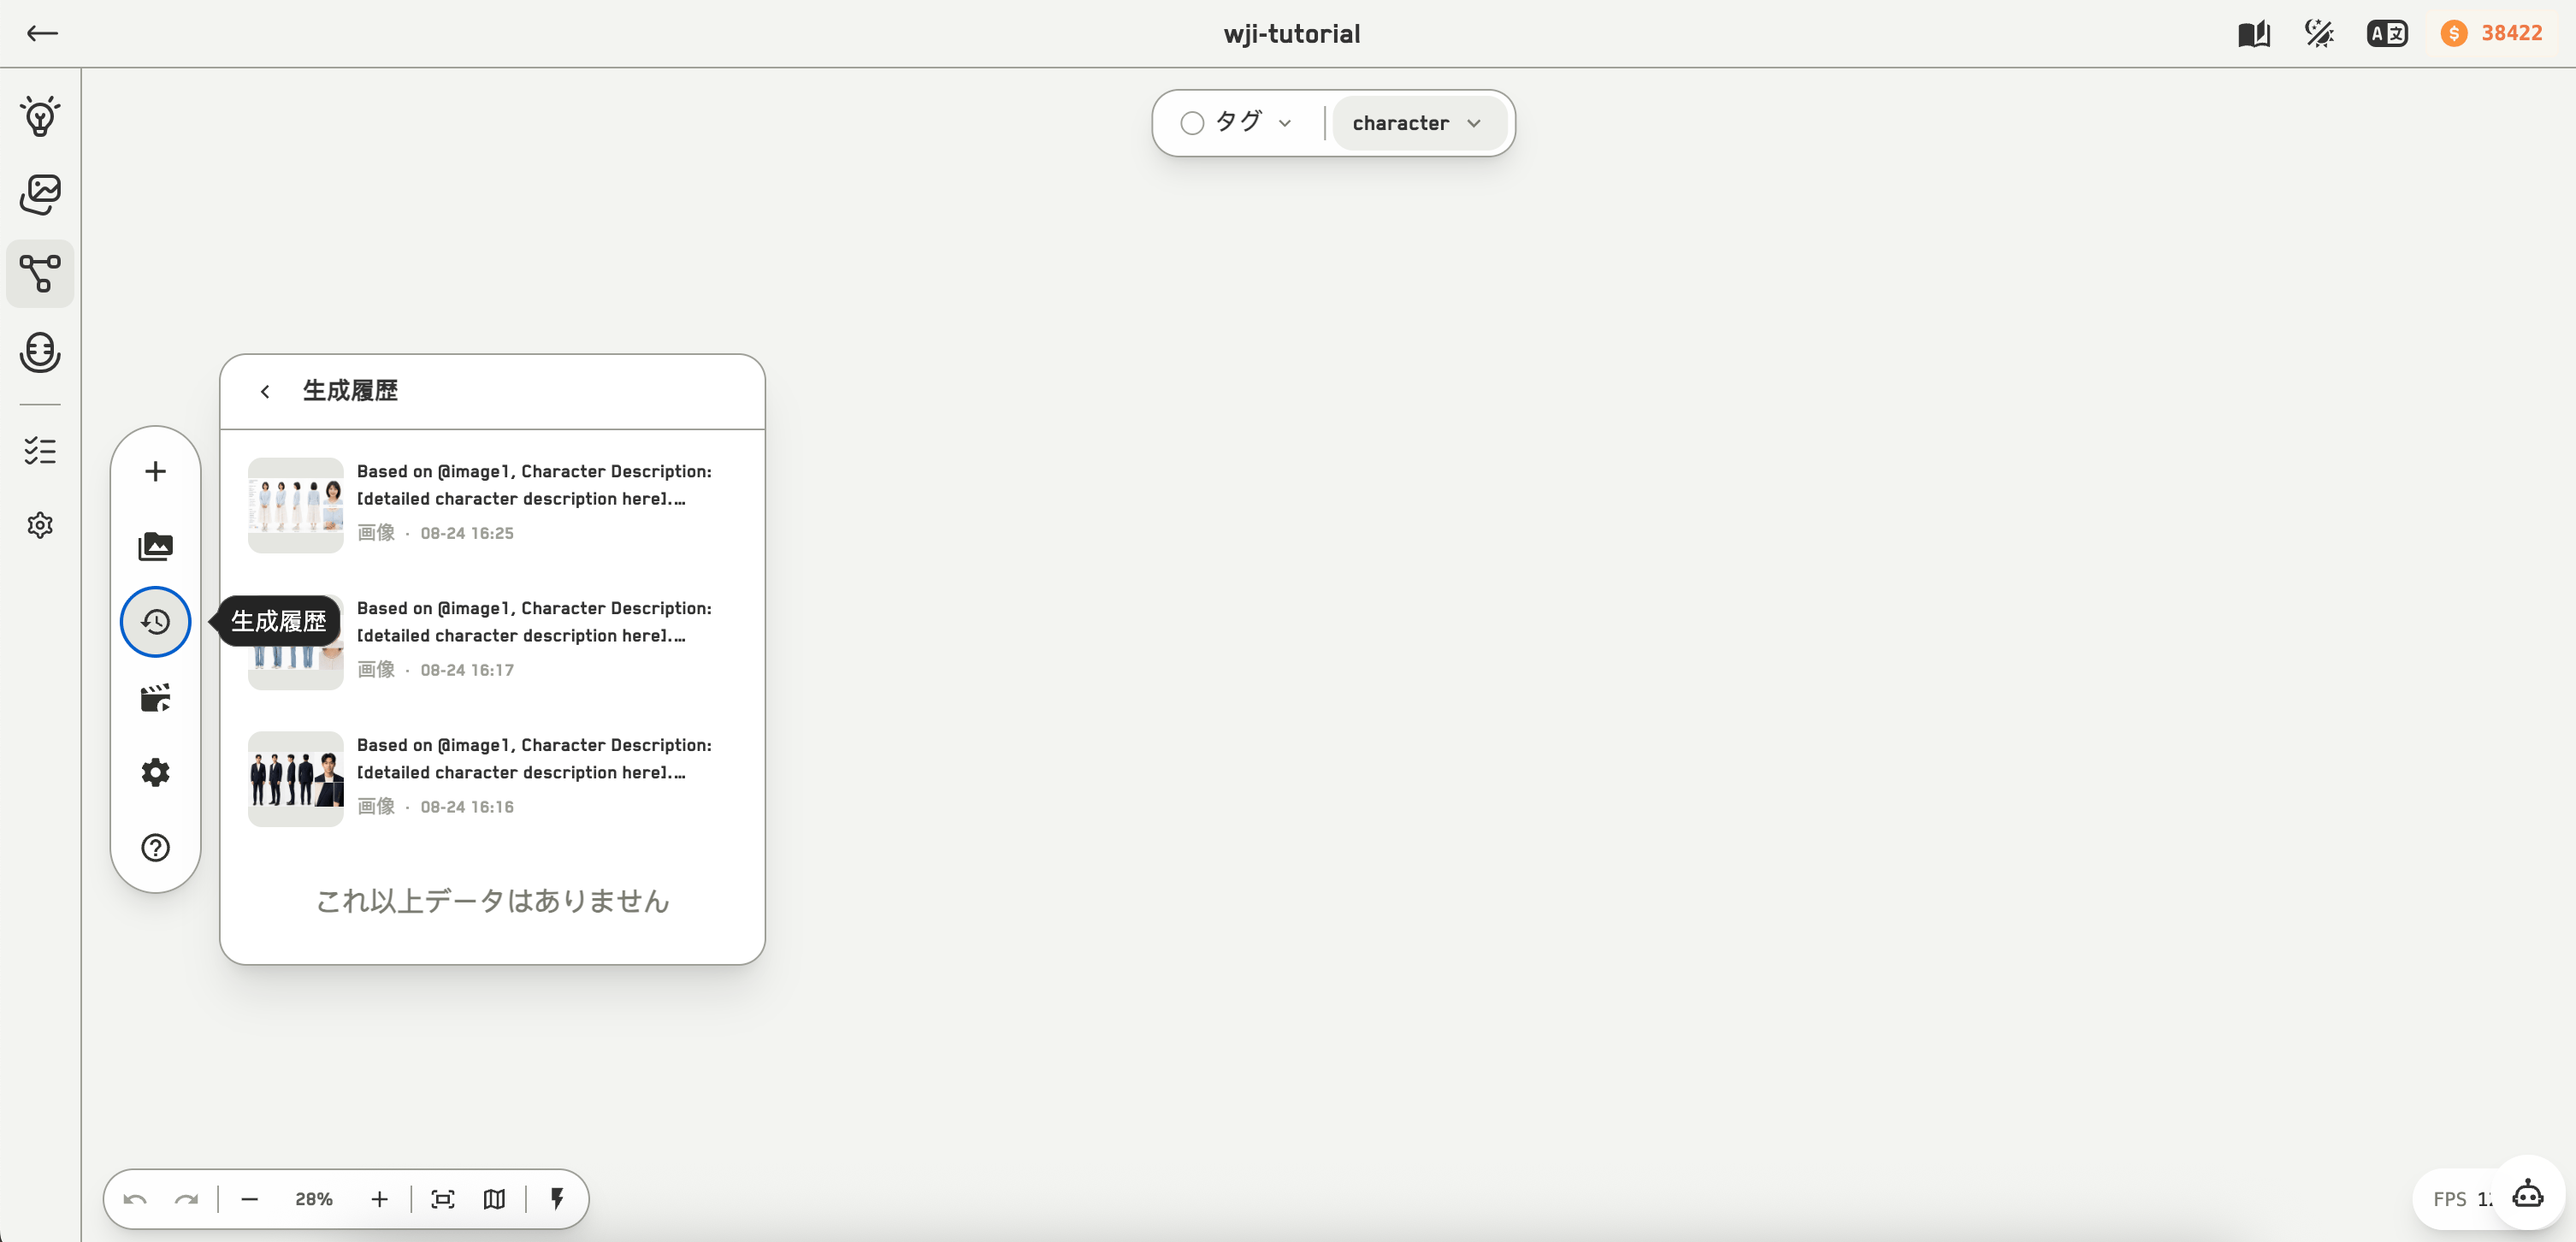Open the face character sidebar icon
Viewport: 2576px width, 1242px height.
click(x=40, y=352)
